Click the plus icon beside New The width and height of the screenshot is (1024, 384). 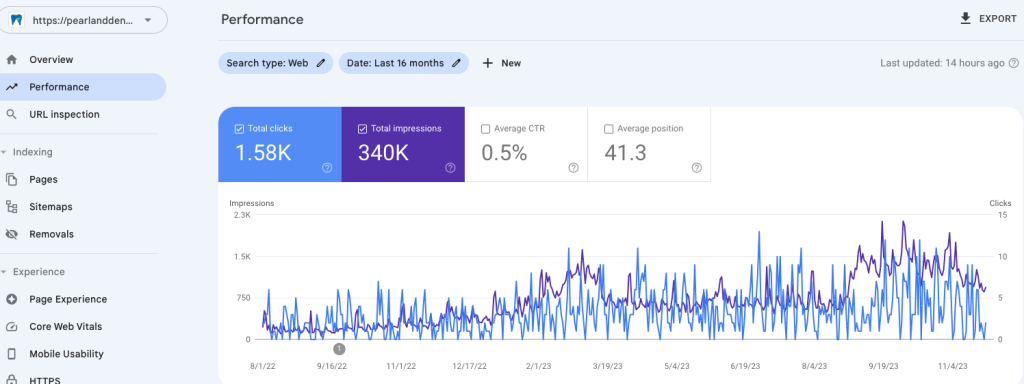[487, 63]
